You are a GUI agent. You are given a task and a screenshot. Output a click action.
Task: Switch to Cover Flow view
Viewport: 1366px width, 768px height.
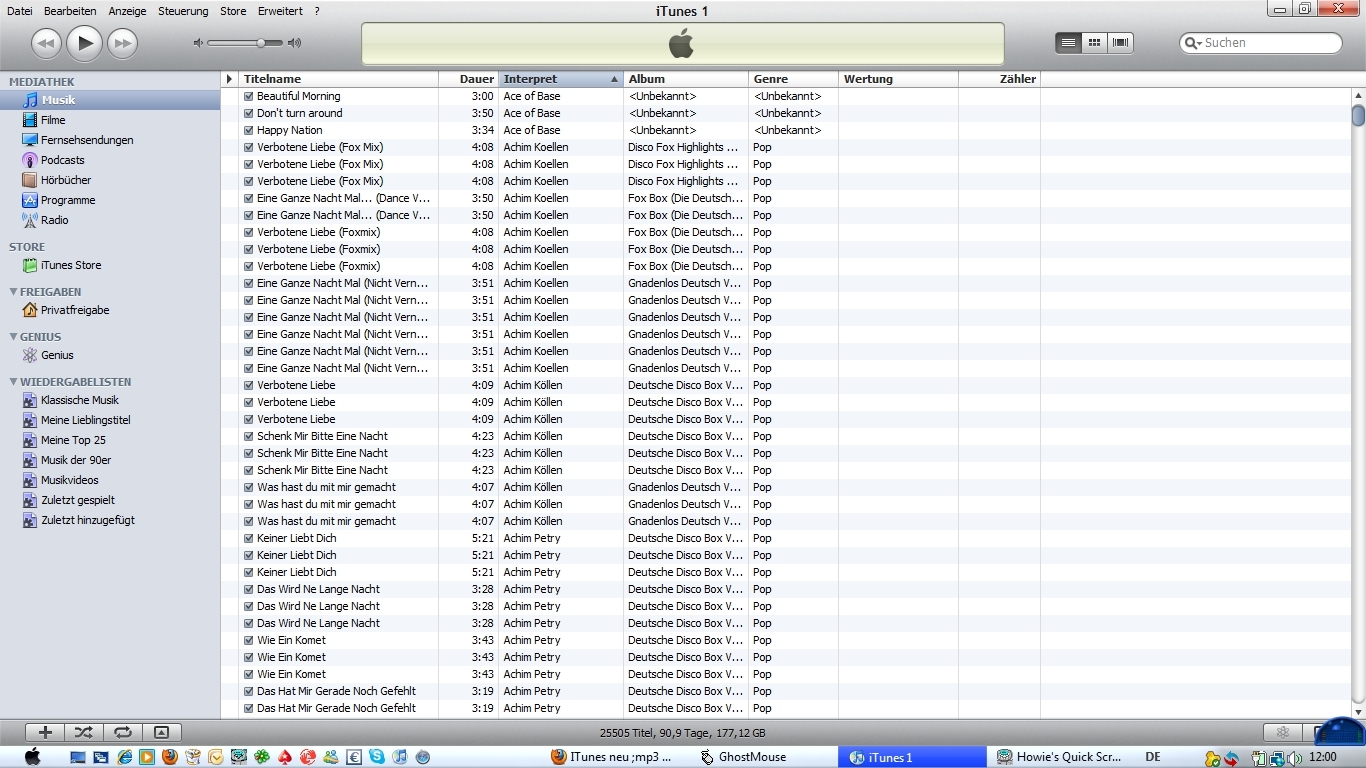(1121, 42)
